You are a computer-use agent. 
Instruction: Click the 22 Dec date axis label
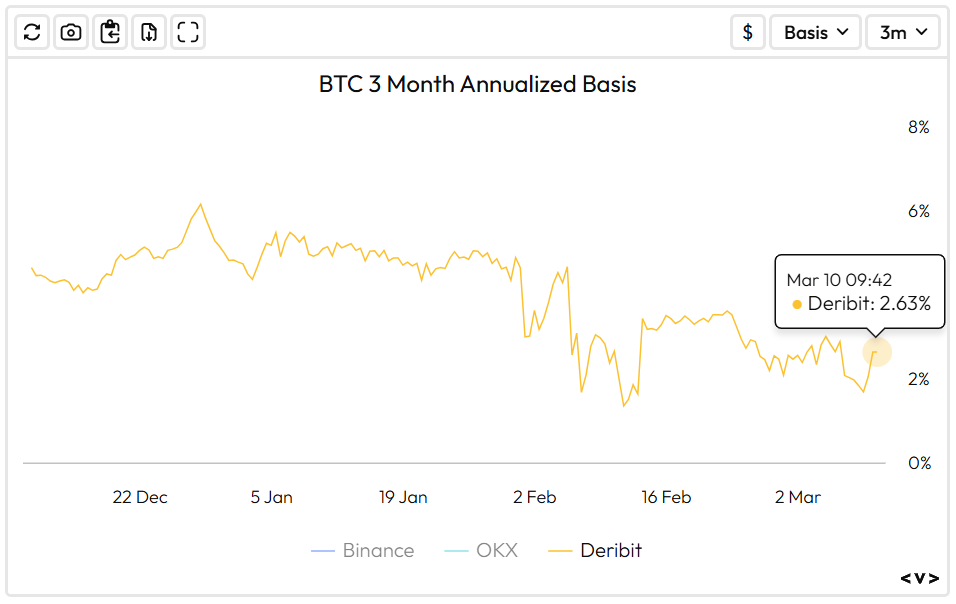(140, 497)
